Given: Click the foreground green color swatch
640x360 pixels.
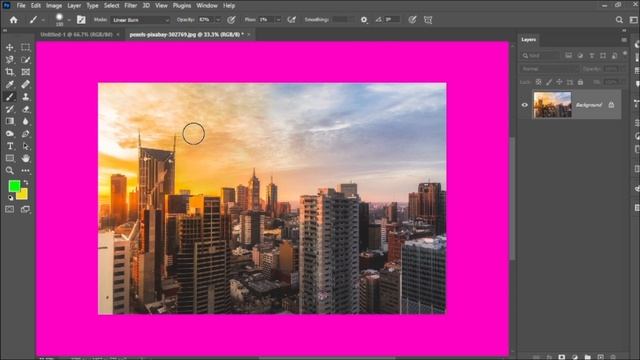Looking at the screenshot, I should [14, 186].
